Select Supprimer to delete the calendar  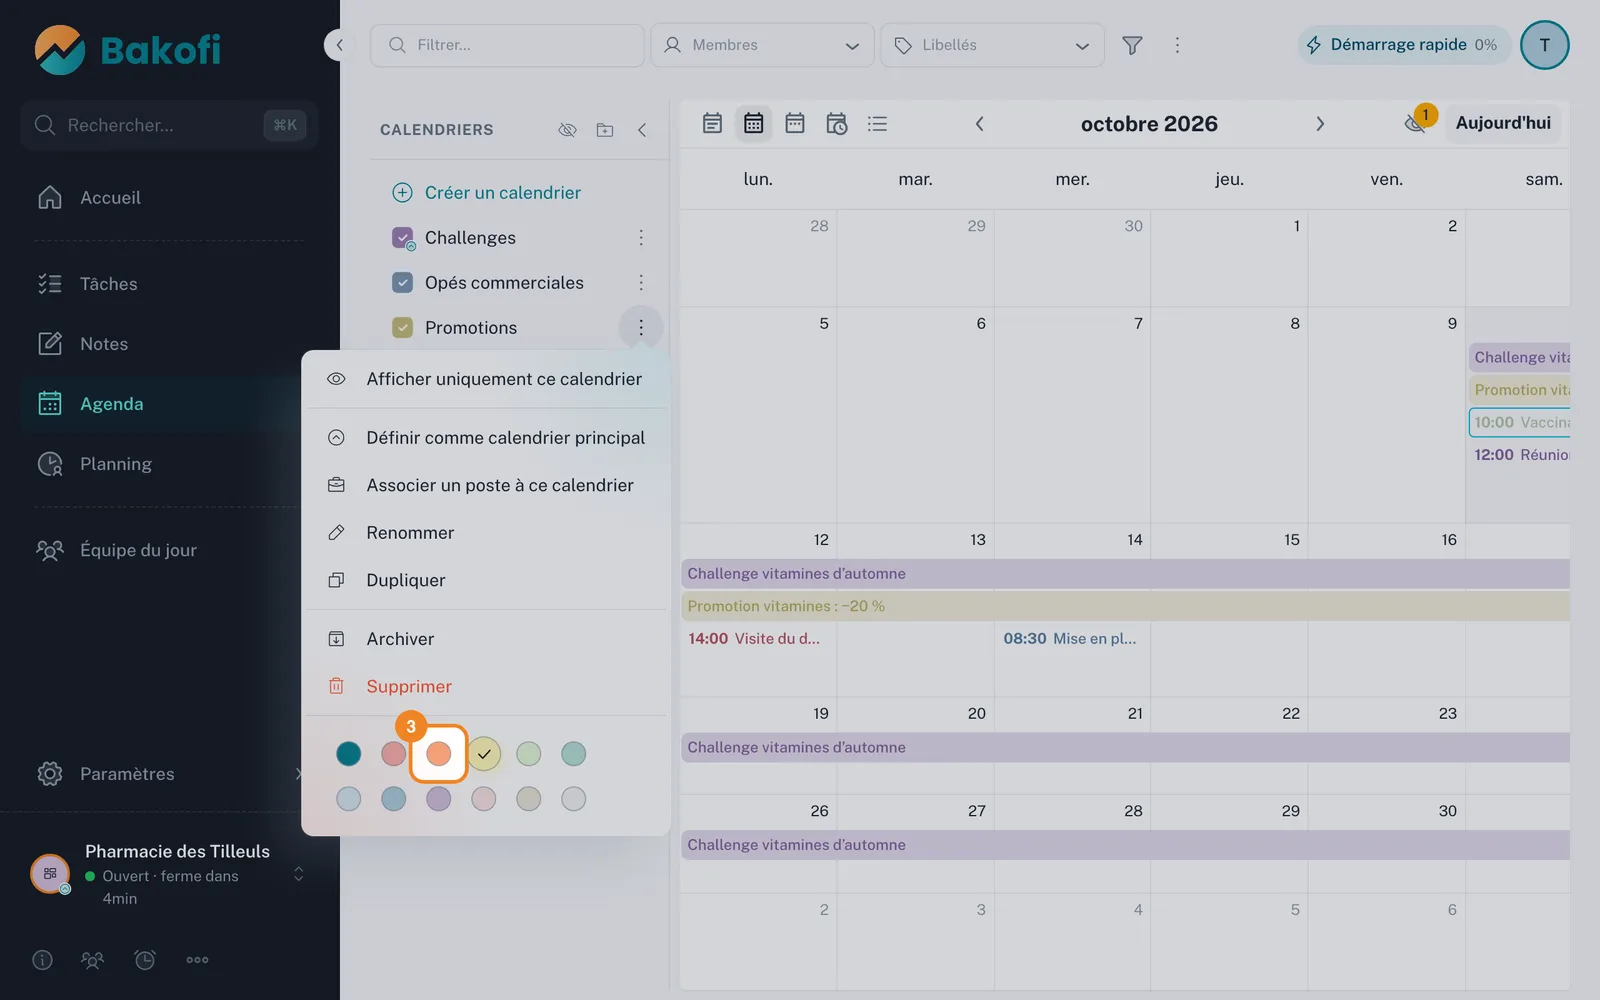pyautogui.click(x=486, y=686)
